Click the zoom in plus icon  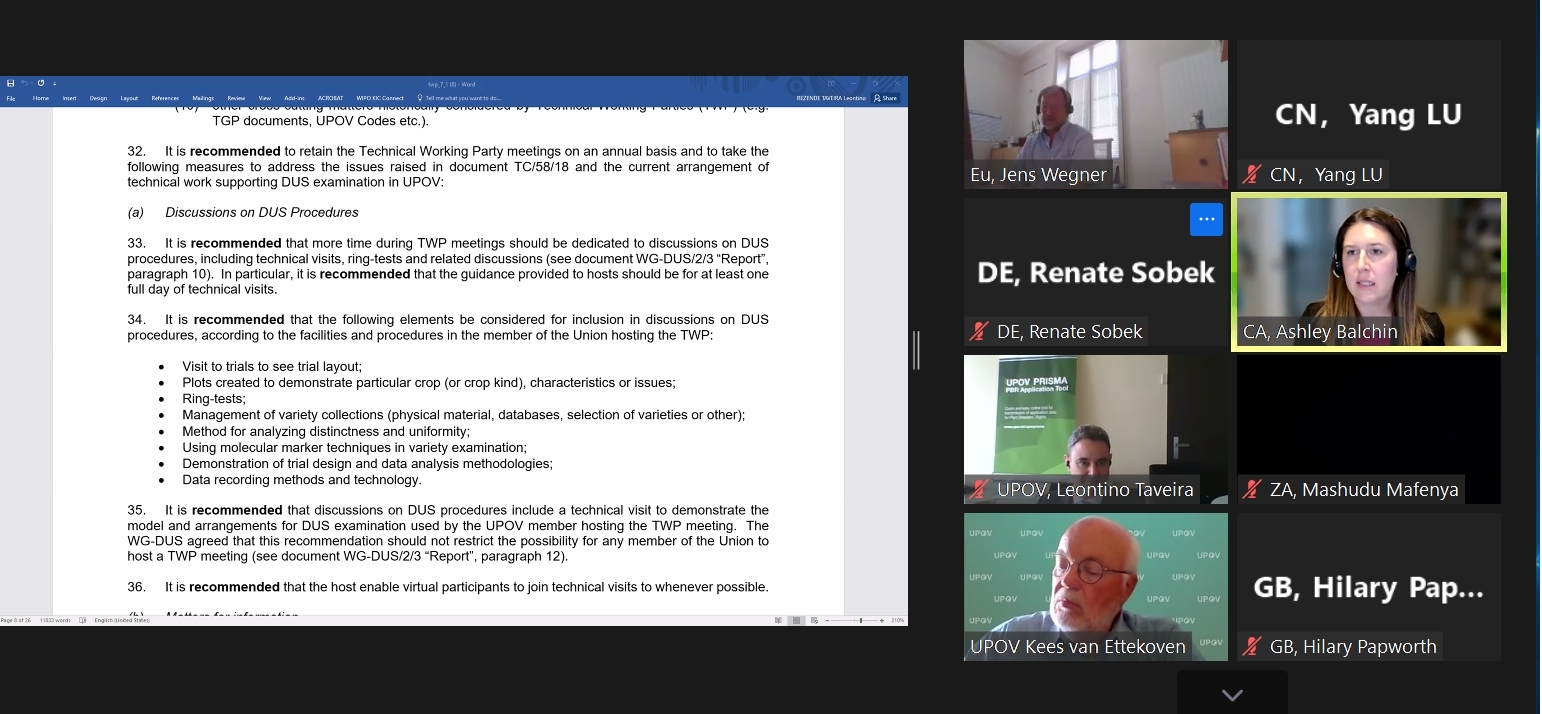click(881, 620)
